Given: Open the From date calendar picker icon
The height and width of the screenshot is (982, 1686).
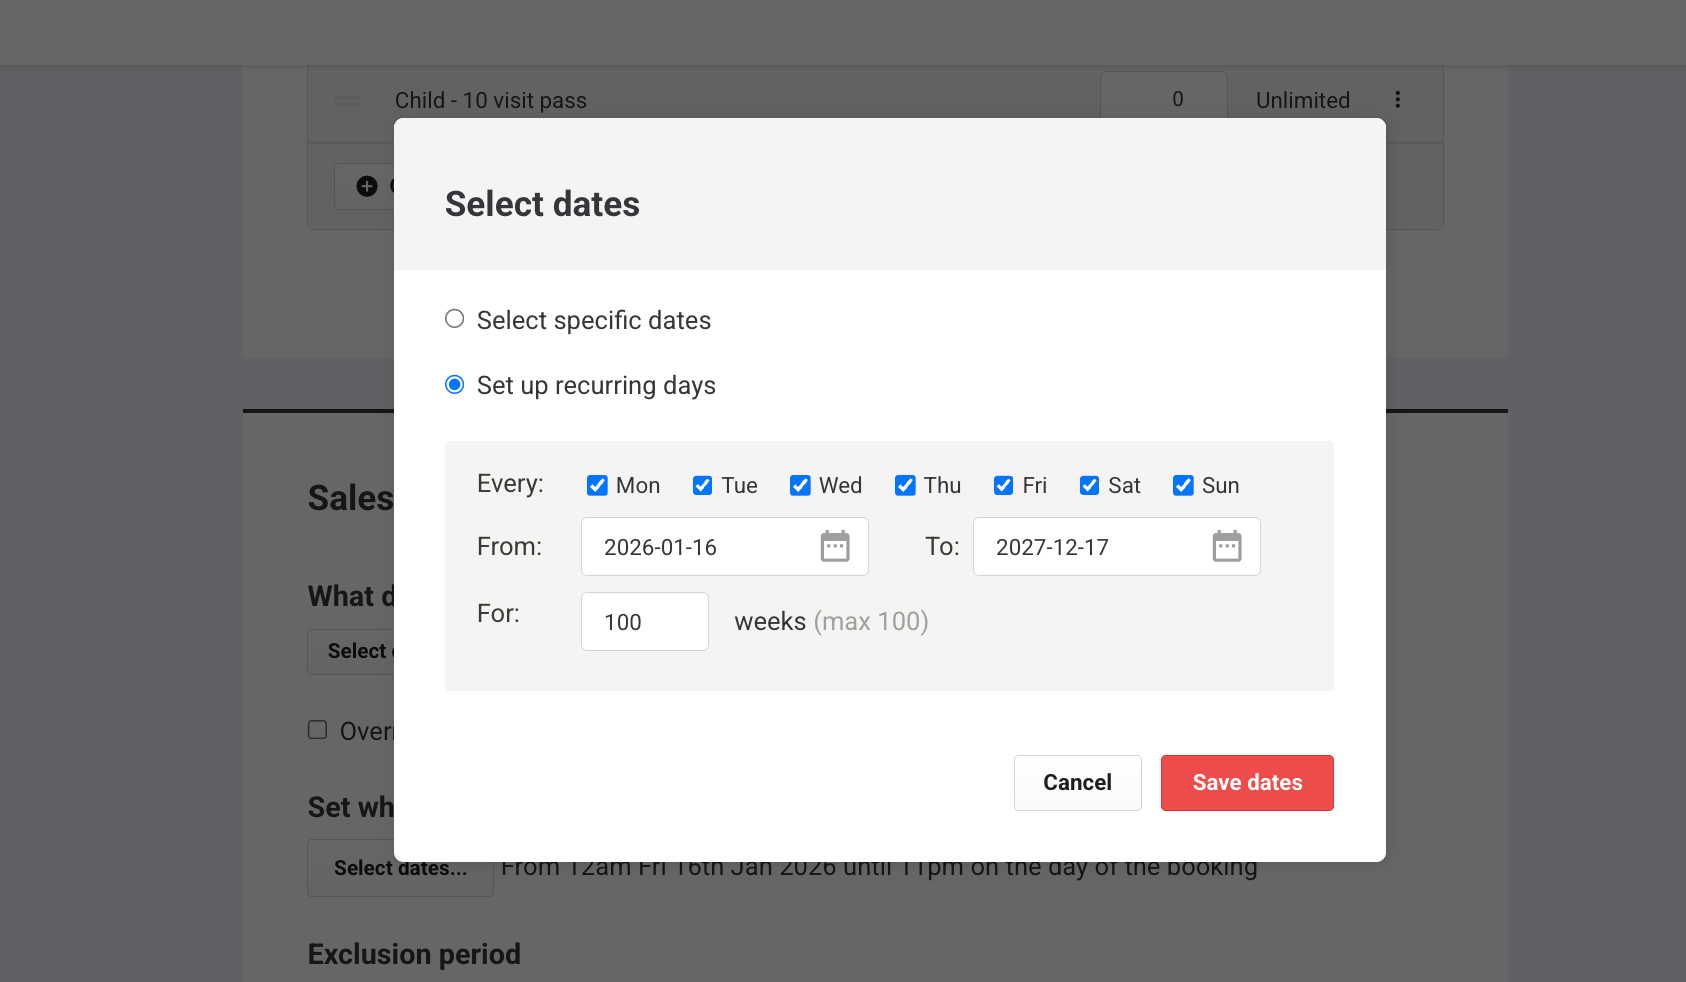Looking at the screenshot, I should pos(835,547).
